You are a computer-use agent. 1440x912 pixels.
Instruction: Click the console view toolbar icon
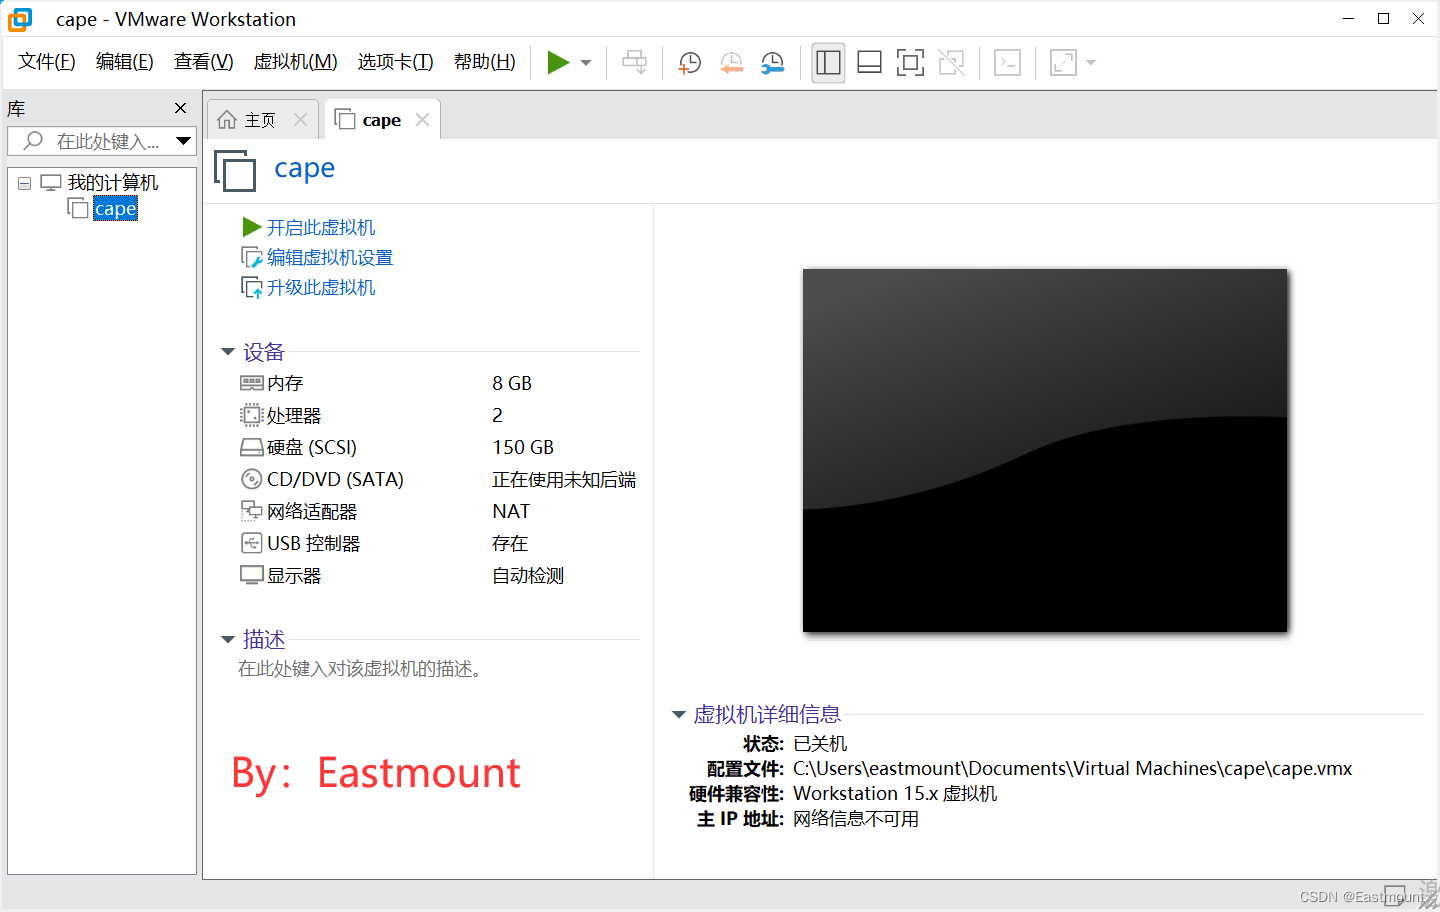point(1007,63)
